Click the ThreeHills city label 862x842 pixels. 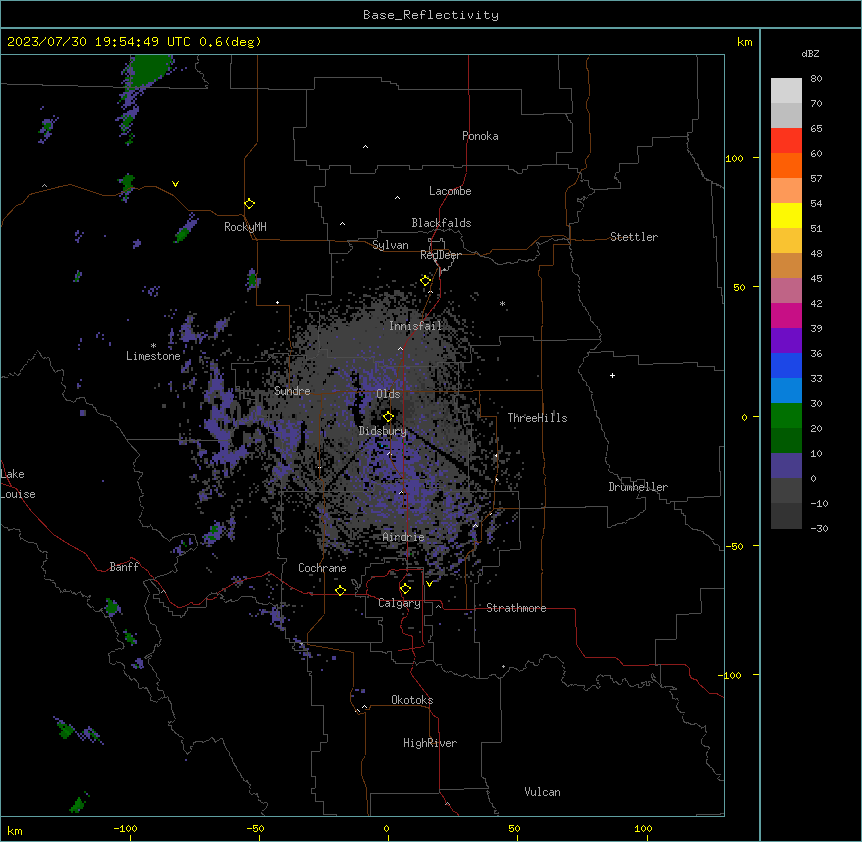tap(537, 418)
